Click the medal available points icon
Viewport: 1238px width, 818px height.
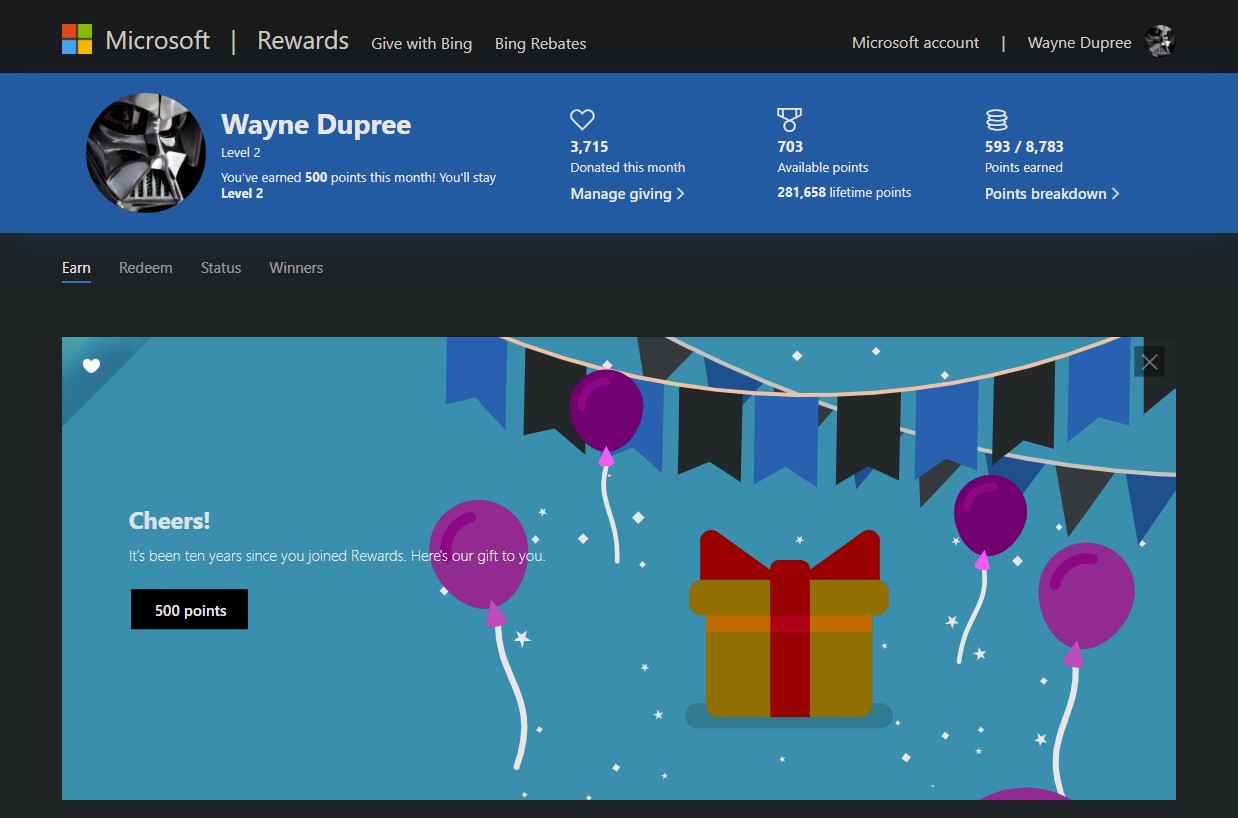click(x=789, y=120)
